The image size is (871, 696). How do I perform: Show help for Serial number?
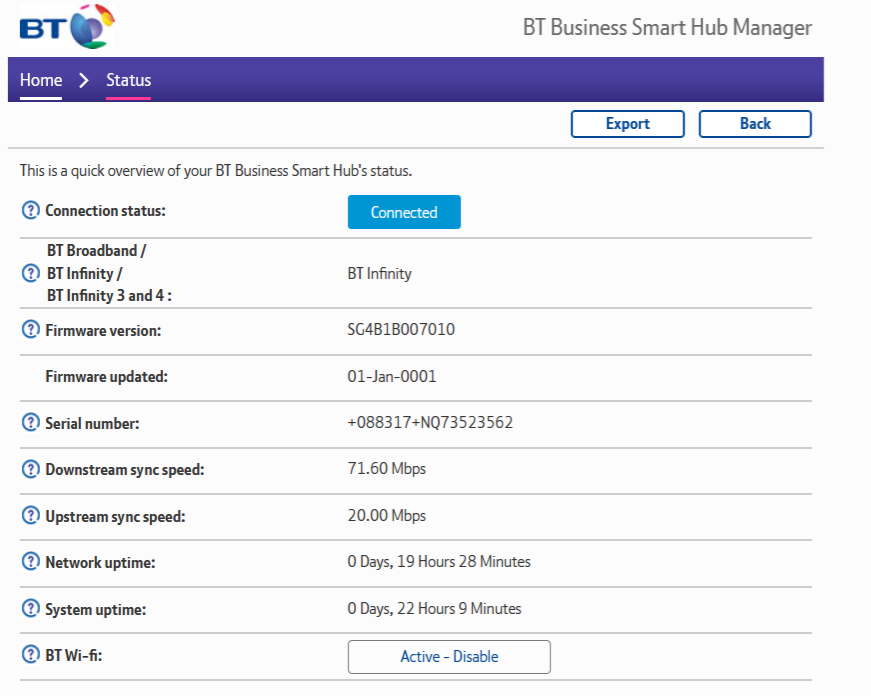tap(31, 423)
